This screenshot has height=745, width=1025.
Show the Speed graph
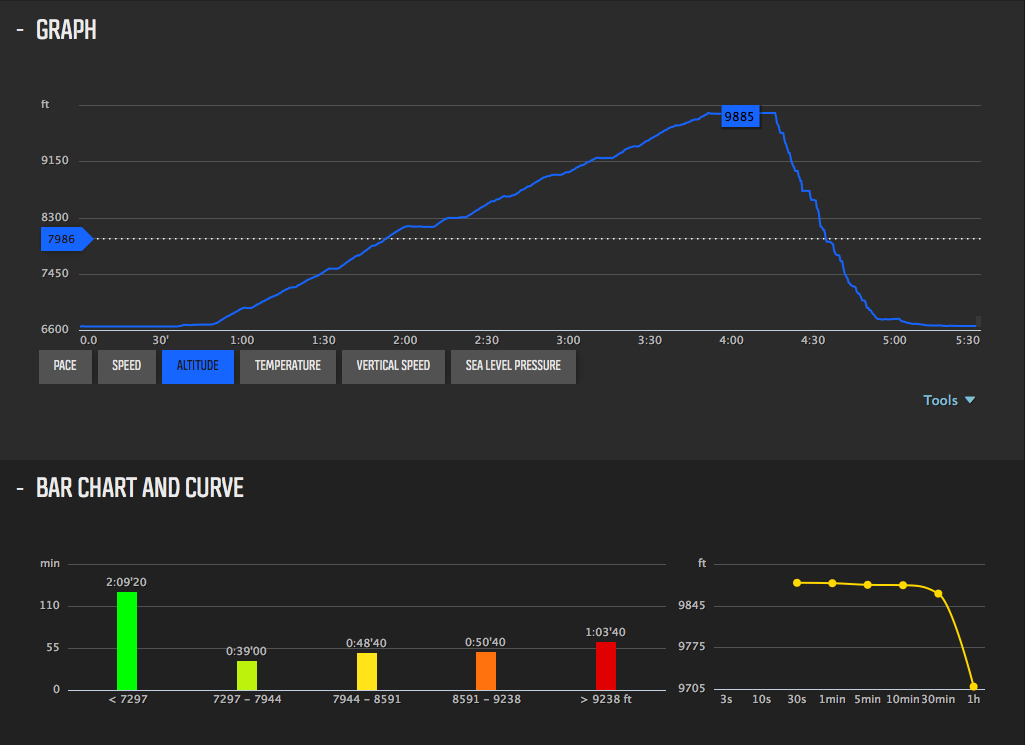[126, 366]
